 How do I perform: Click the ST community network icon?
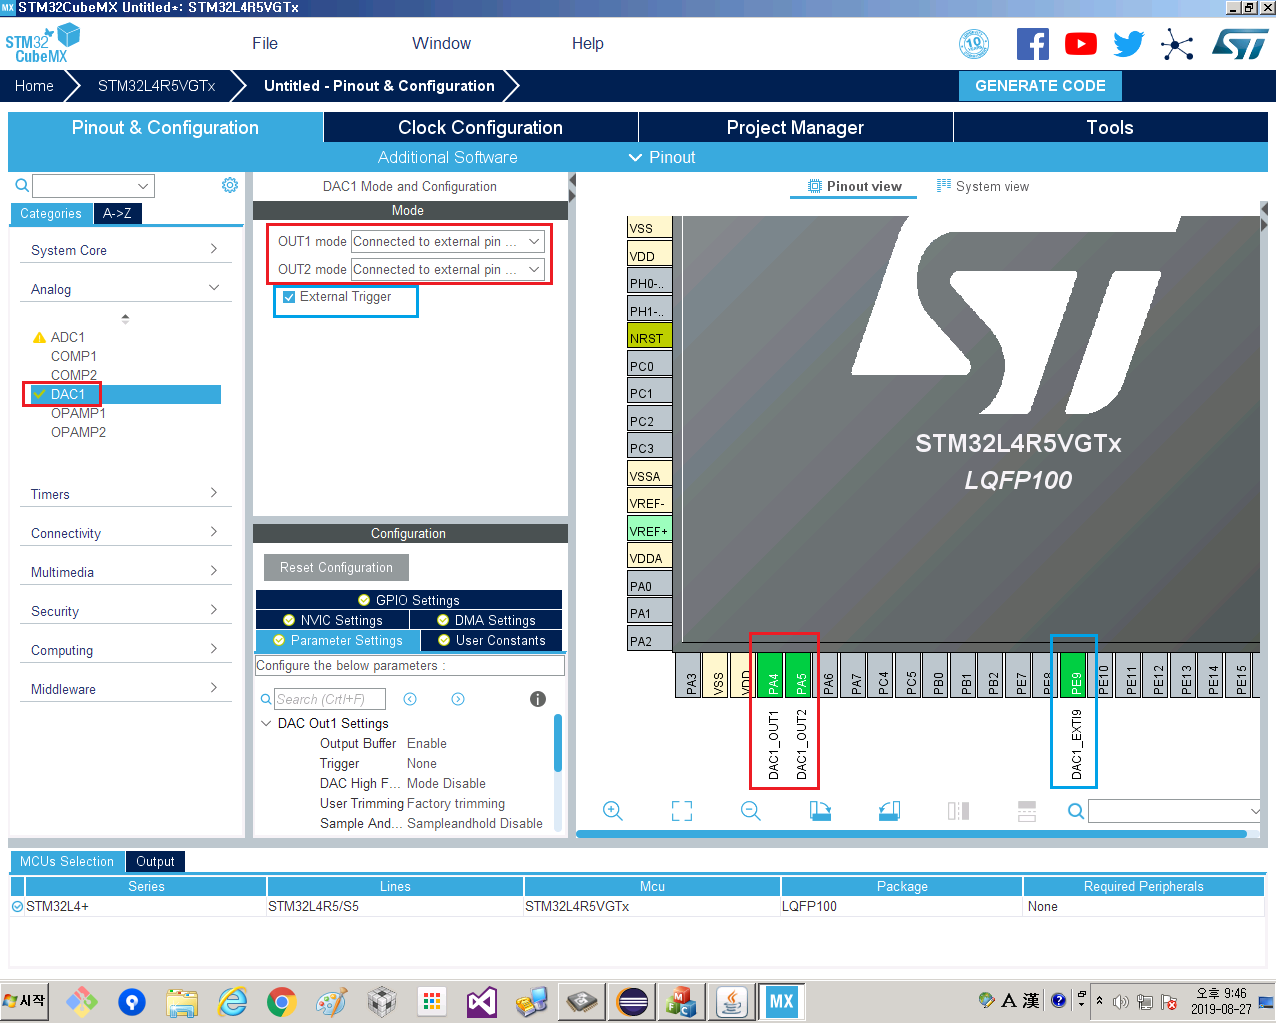[x=1178, y=44]
